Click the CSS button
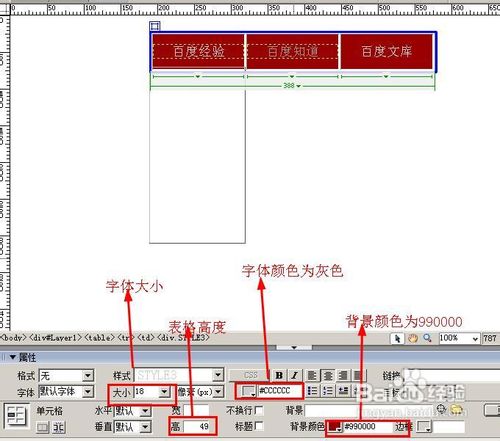 tap(250, 375)
